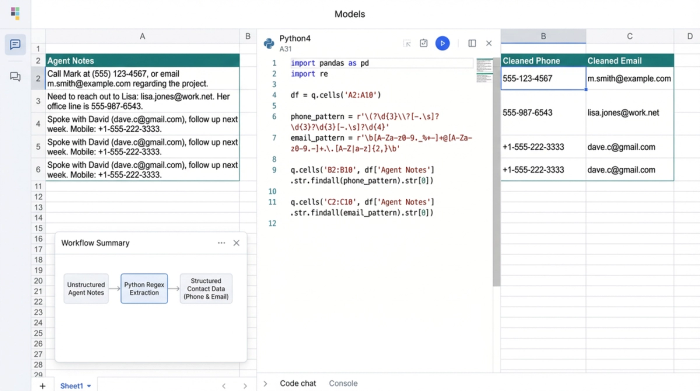Click code line 4 df = q.cells
Screen dimensions: 700x391
(x=336, y=95)
